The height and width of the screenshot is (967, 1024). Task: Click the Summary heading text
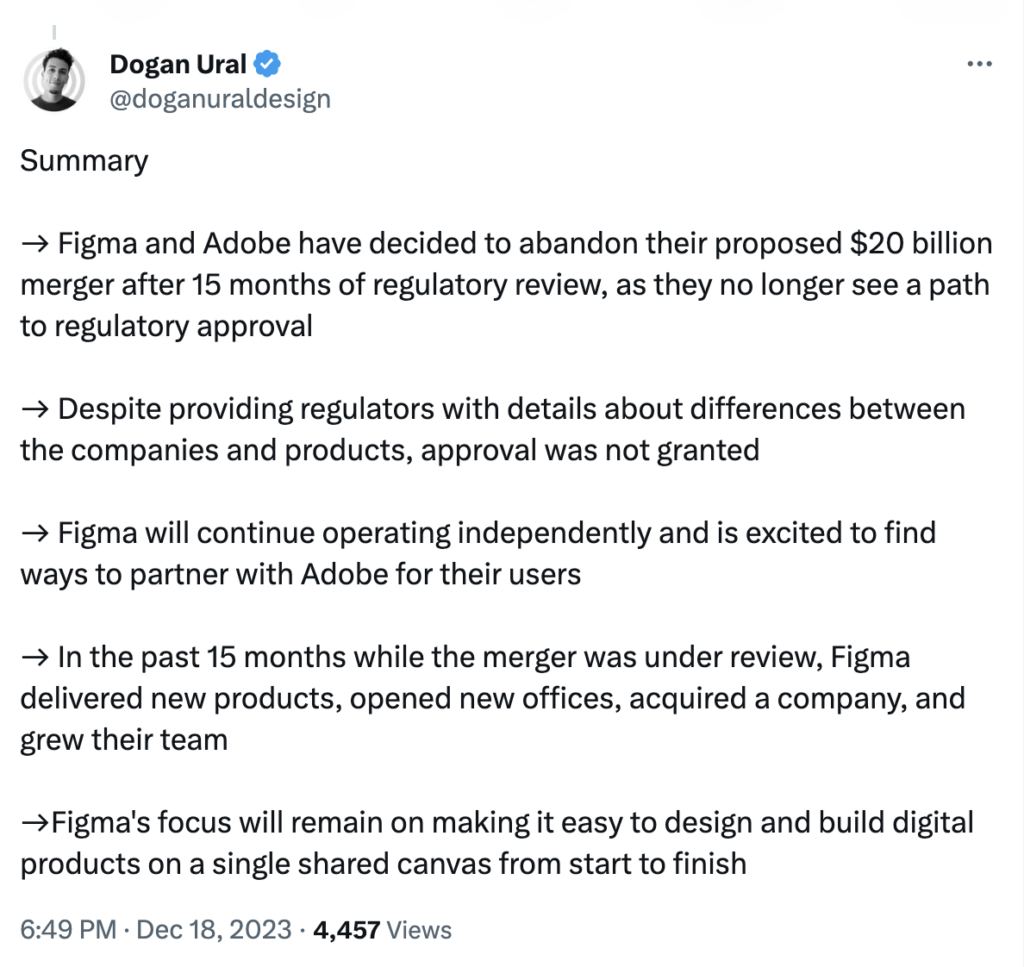[x=84, y=161]
